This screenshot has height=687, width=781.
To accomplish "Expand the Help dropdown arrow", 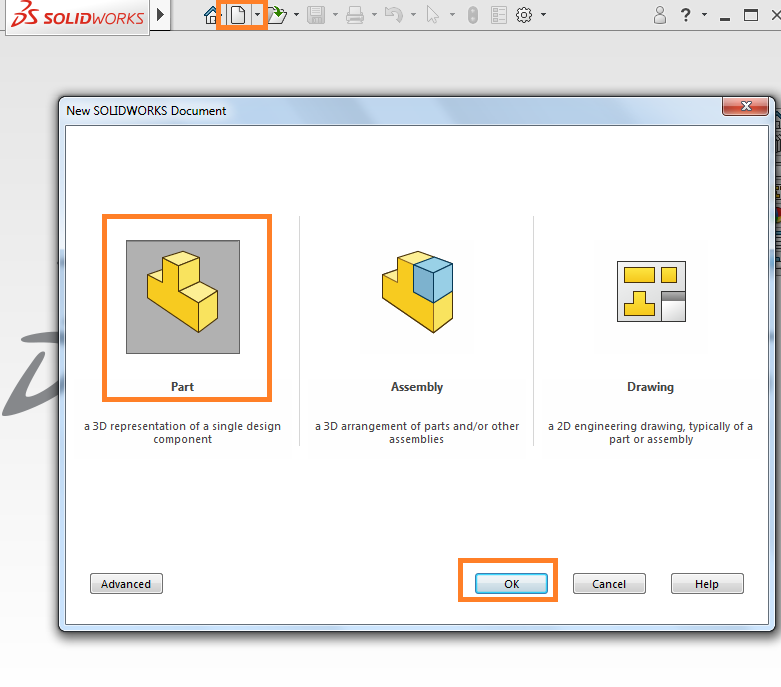I will 704,15.
